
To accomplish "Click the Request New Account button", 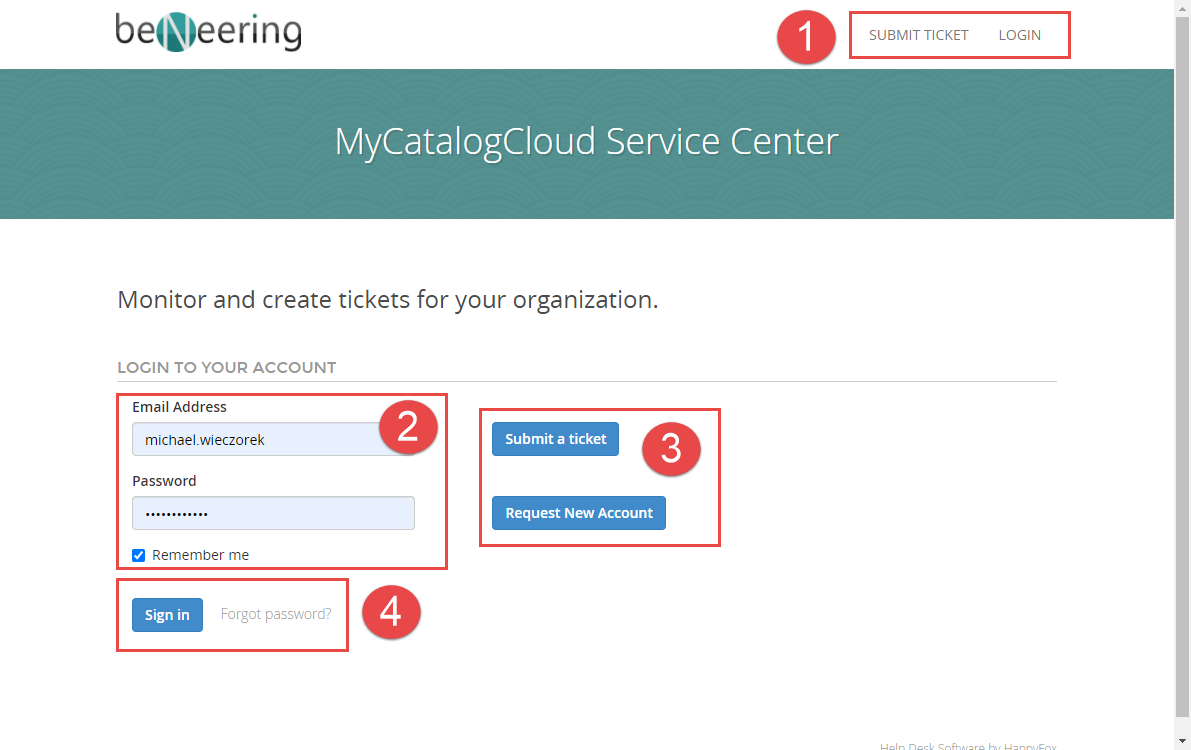I will click(579, 513).
